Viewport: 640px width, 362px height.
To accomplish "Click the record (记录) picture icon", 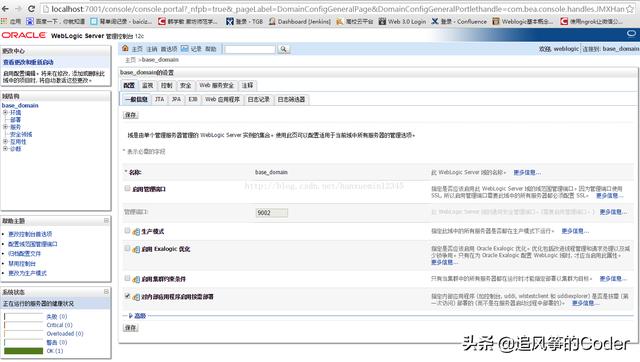I will coord(184,49).
